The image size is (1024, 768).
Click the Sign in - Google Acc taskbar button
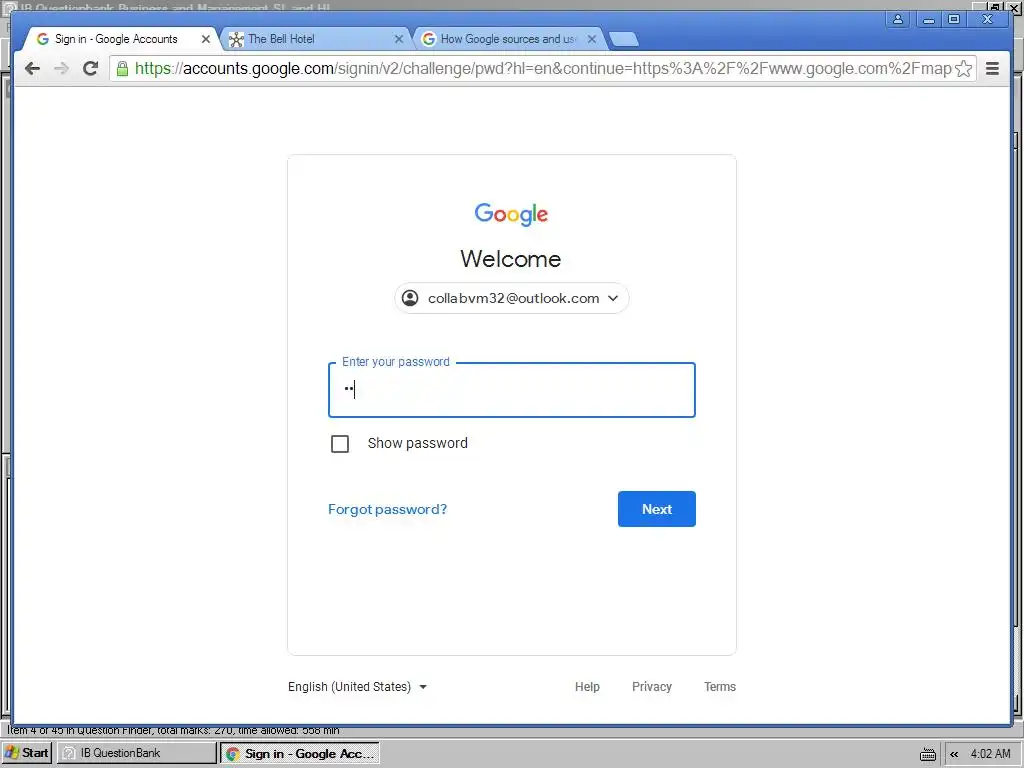(300, 754)
